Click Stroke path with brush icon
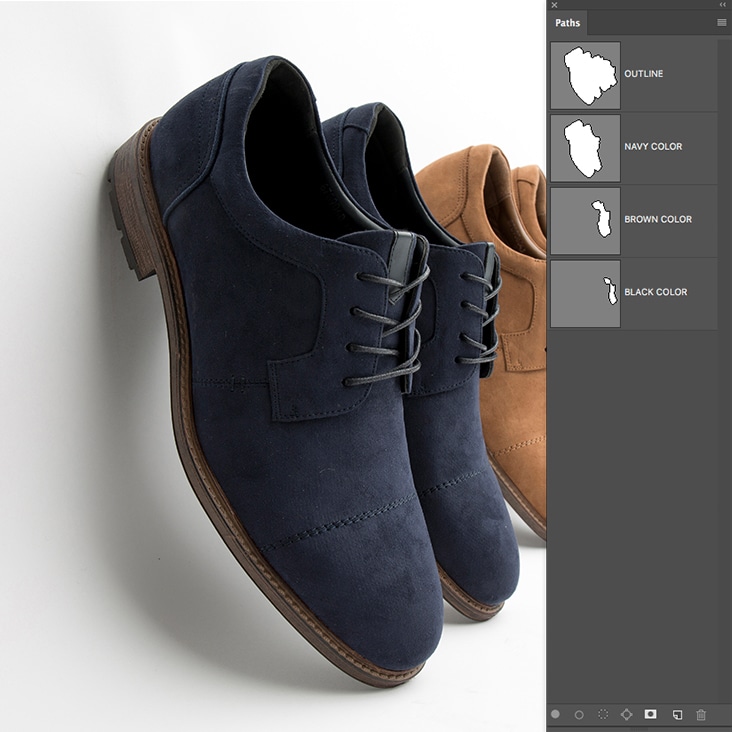 click(x=579, y=715)
